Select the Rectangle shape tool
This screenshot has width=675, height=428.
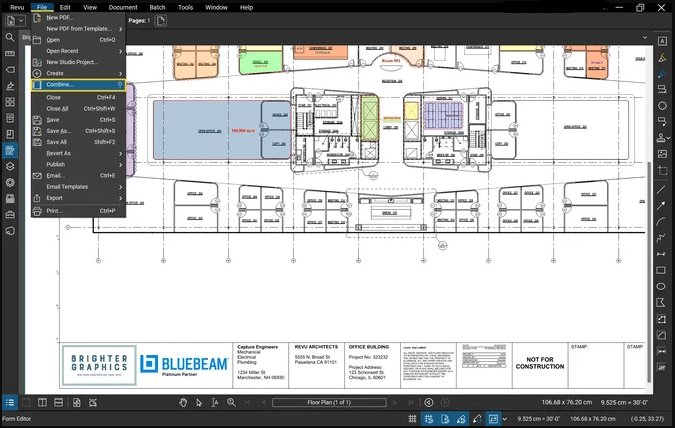[x=661, y=270]
